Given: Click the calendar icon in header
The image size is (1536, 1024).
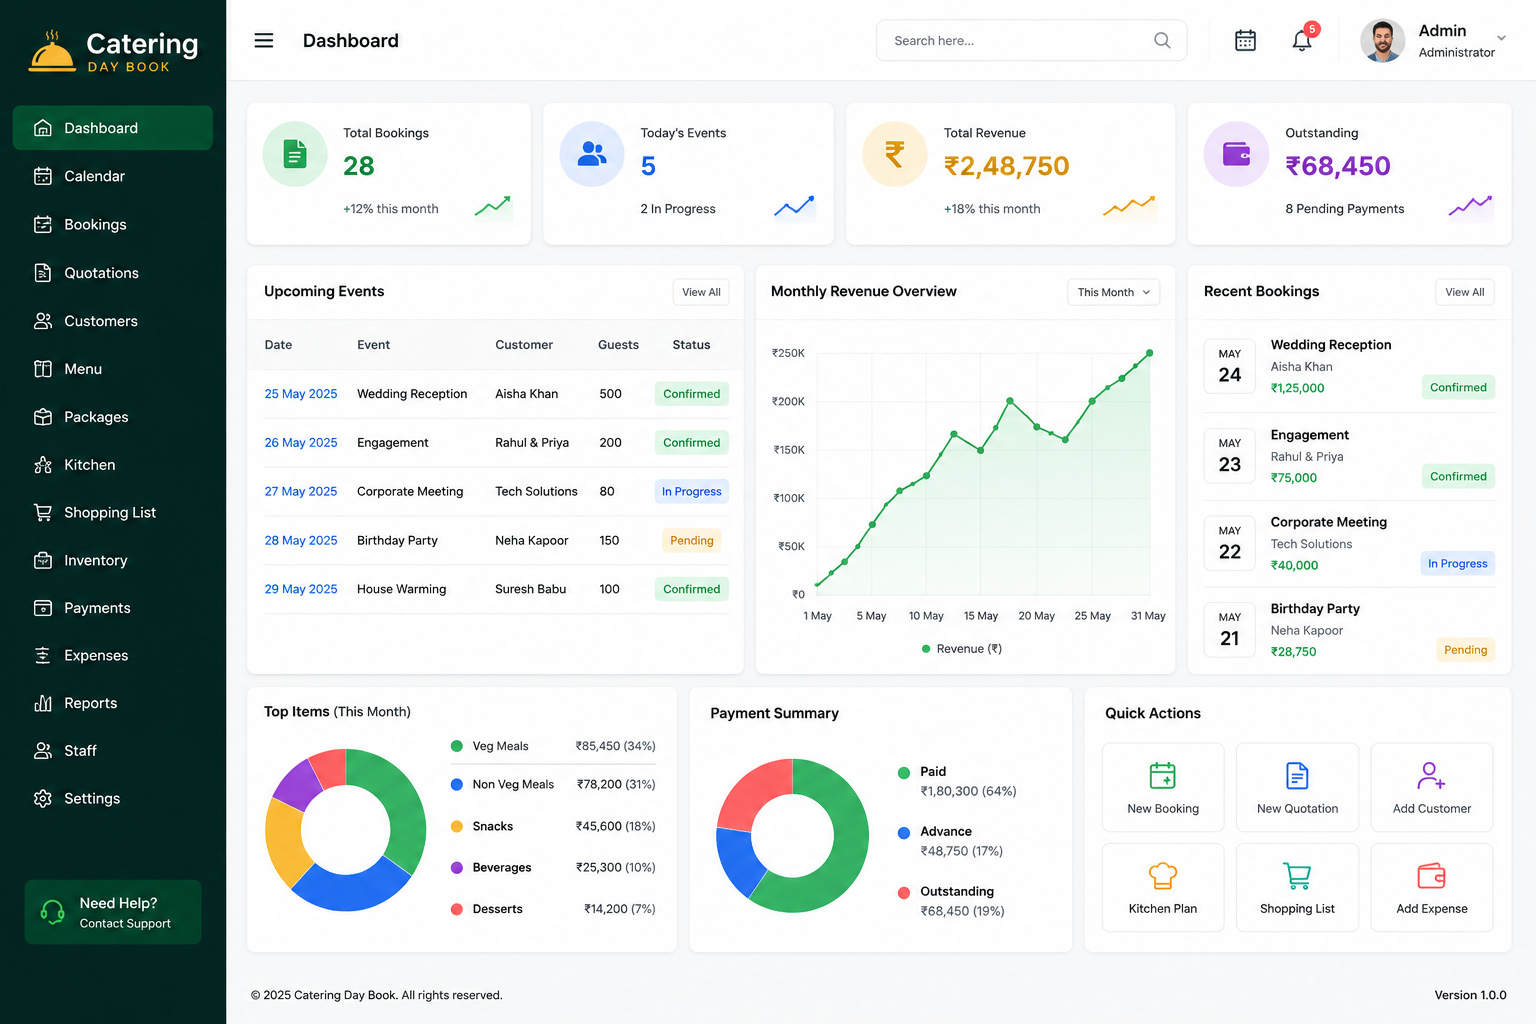Looking at the screenshot, I should pyautogui.click(x=1245, y=40).
